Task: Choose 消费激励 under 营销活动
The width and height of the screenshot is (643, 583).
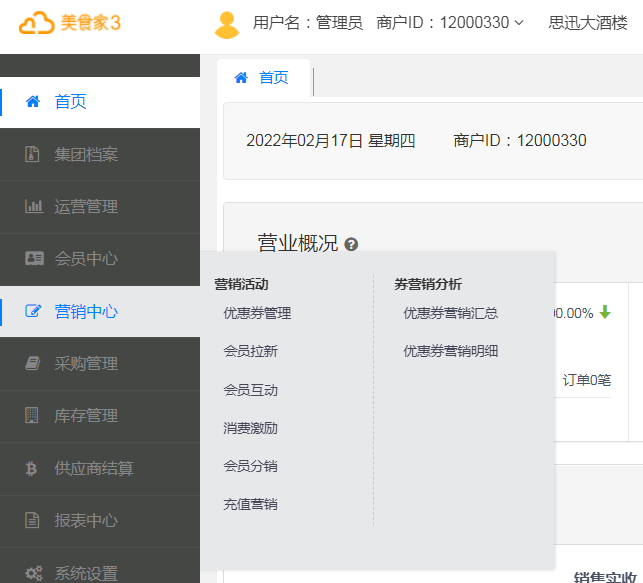Action: pyautogui.click(x=250, y=428)
